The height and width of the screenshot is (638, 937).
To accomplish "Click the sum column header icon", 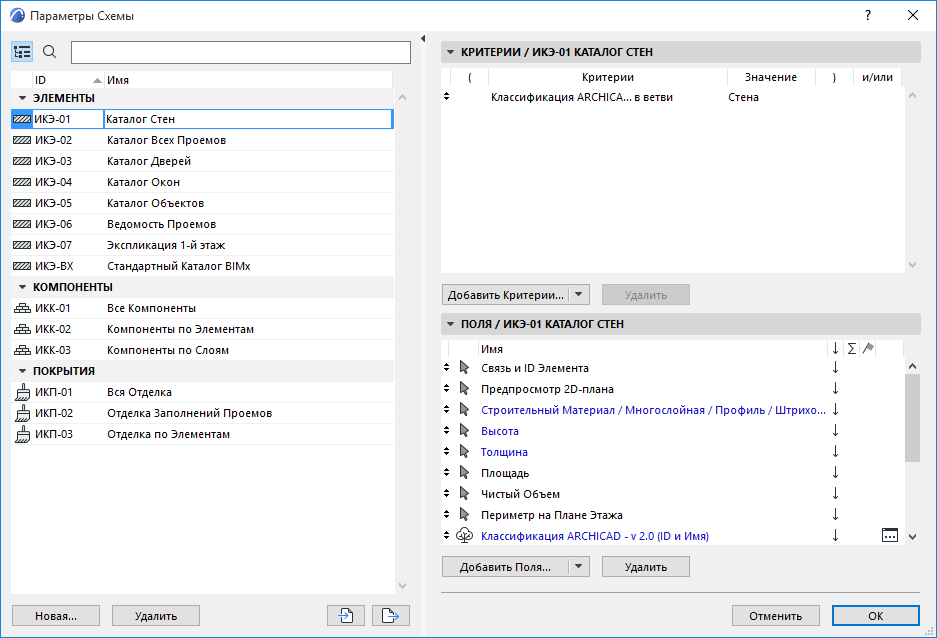I will coord(852,348).
